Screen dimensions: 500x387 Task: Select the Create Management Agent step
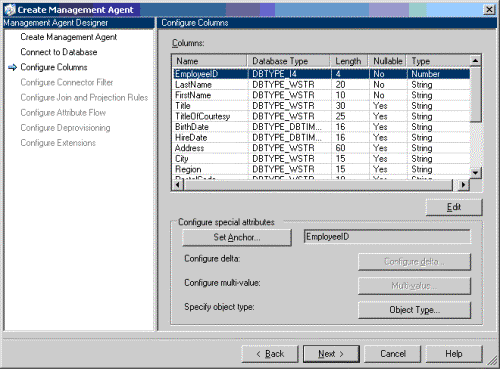tap(69, 37)
